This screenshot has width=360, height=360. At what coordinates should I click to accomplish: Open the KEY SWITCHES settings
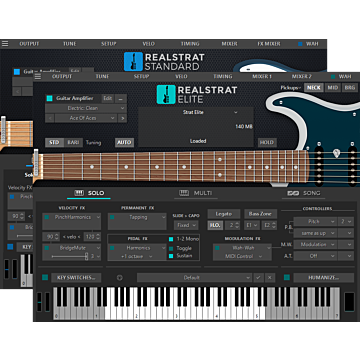tap(76, 277)
